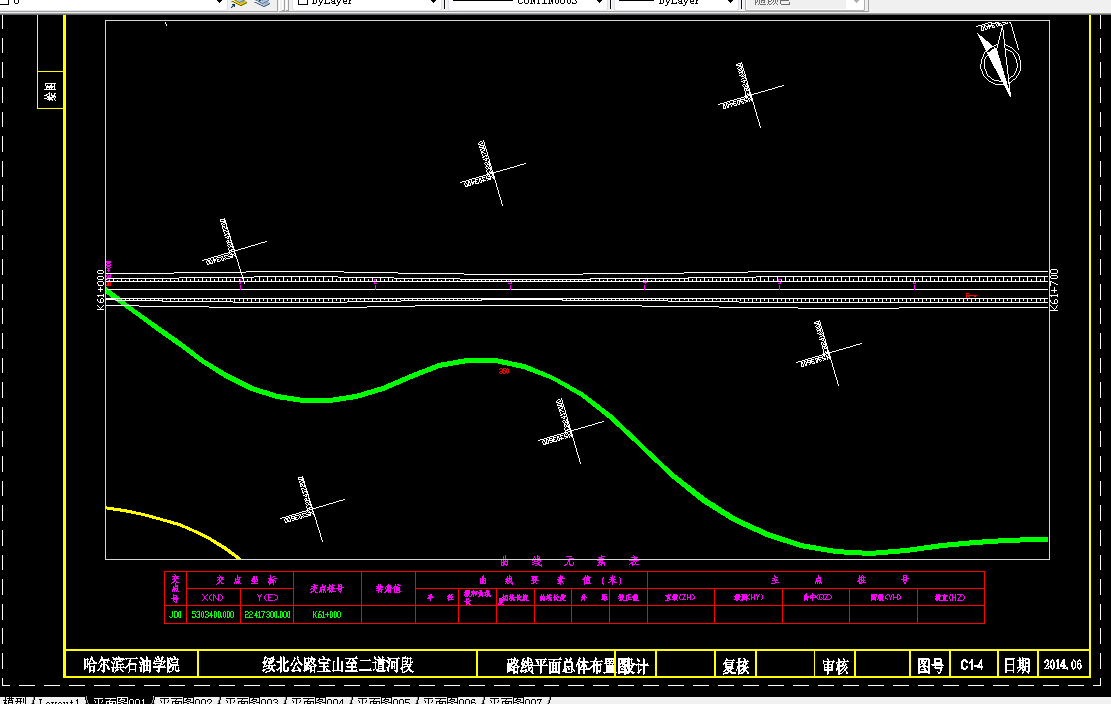This screenshot has width=1111, height=704.
Task: Click the 交点桩号 table header
Action: click(327, 589)
